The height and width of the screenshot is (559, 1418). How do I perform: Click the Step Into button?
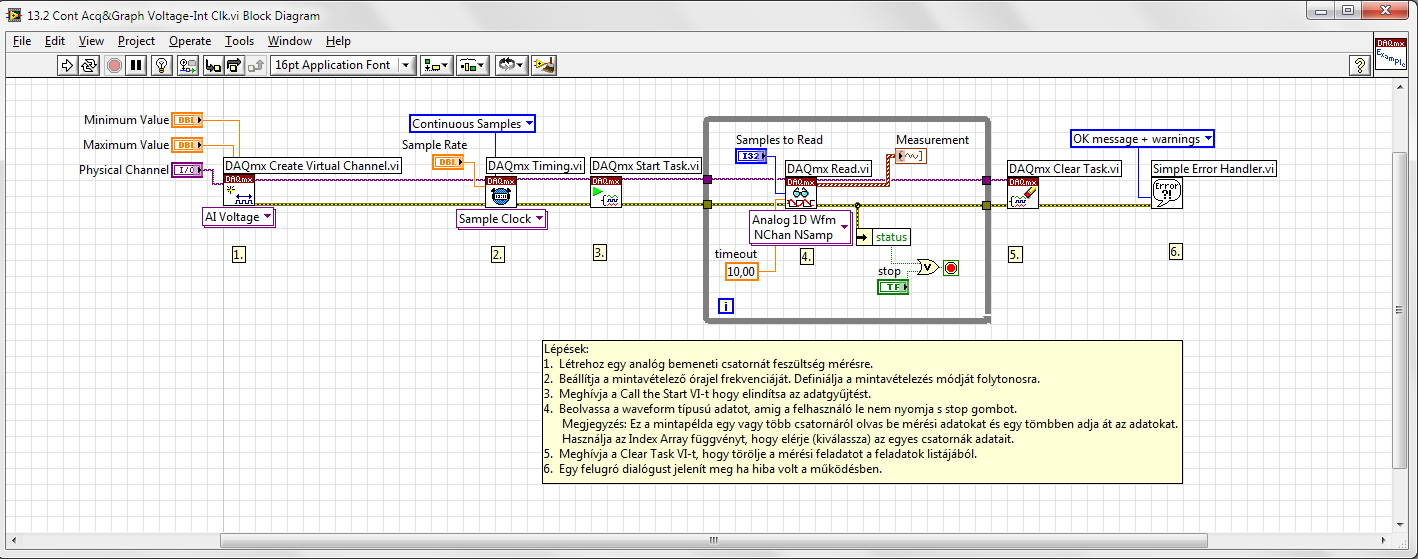click(x=212, y=65)
